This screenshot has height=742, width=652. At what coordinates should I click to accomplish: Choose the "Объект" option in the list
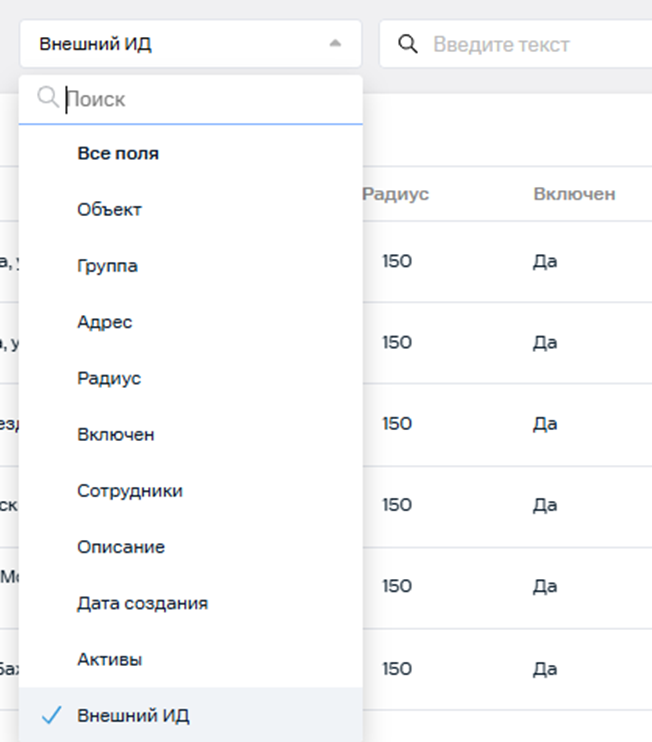pyautogui.click(x=110, y=210)
